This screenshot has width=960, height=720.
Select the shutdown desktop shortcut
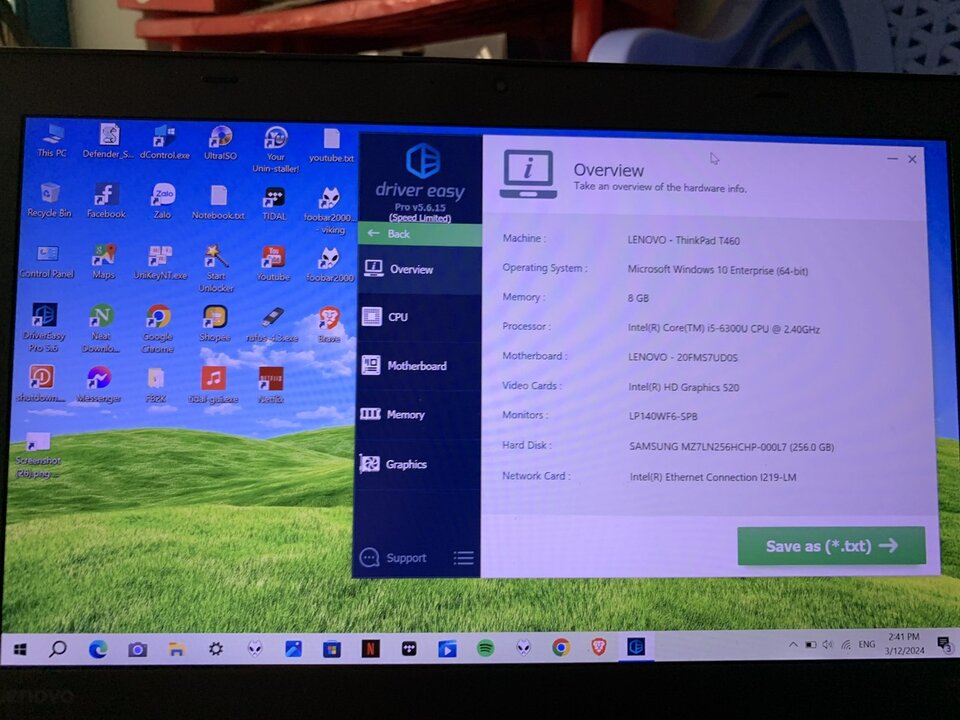(41, 383)
